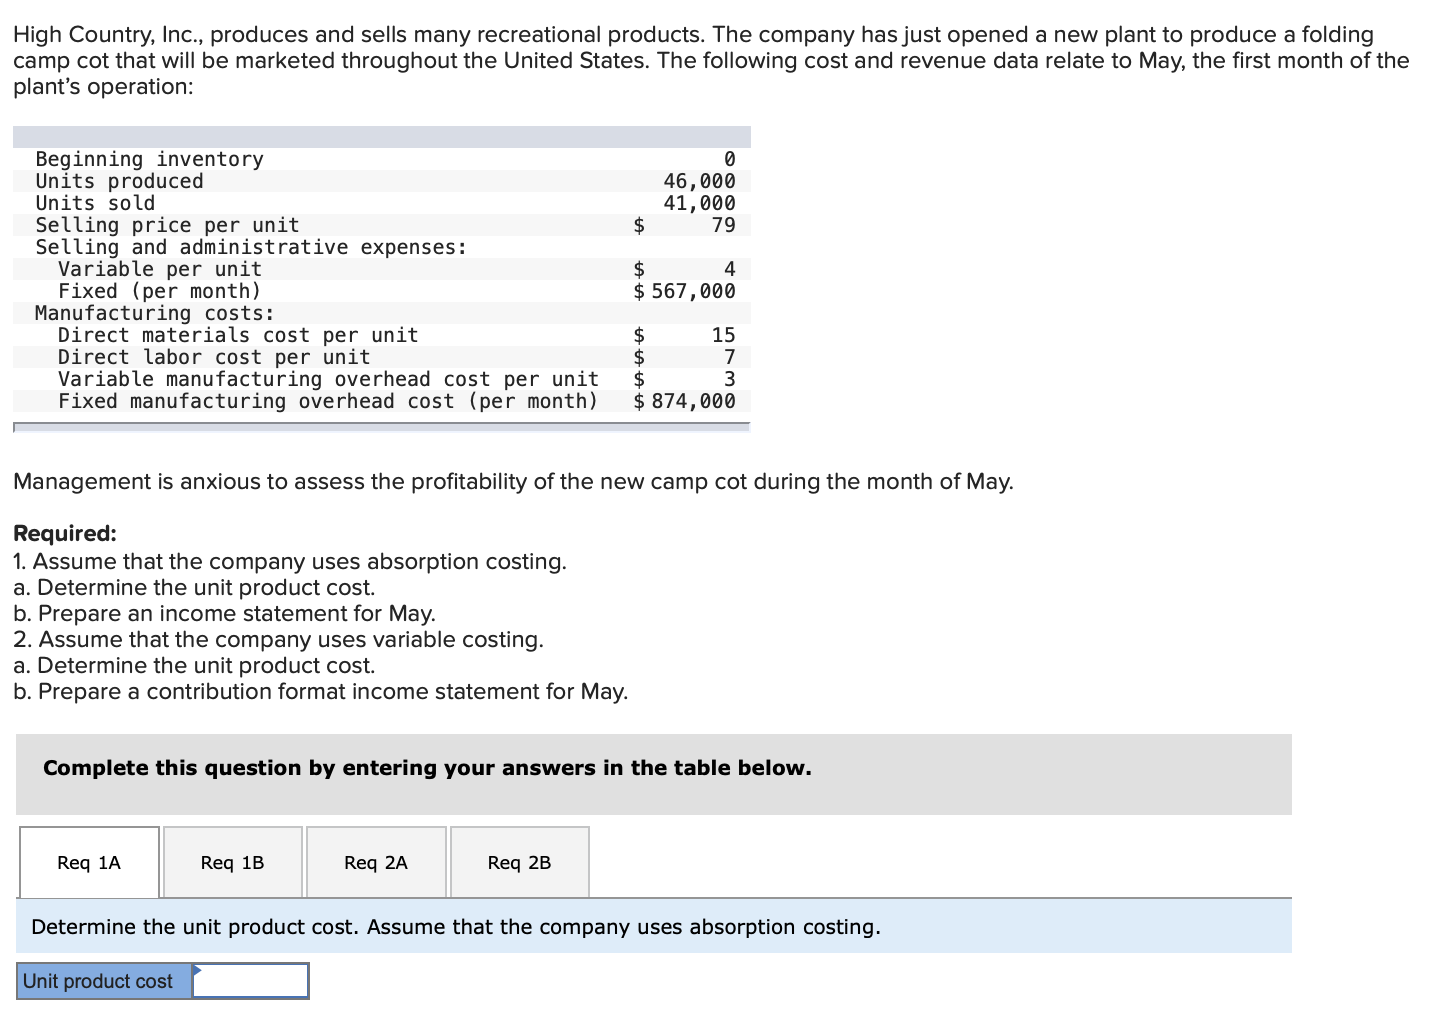
Task: Click the instruction 'Complete this question' banner text
Action: click(x=427, y=768)
